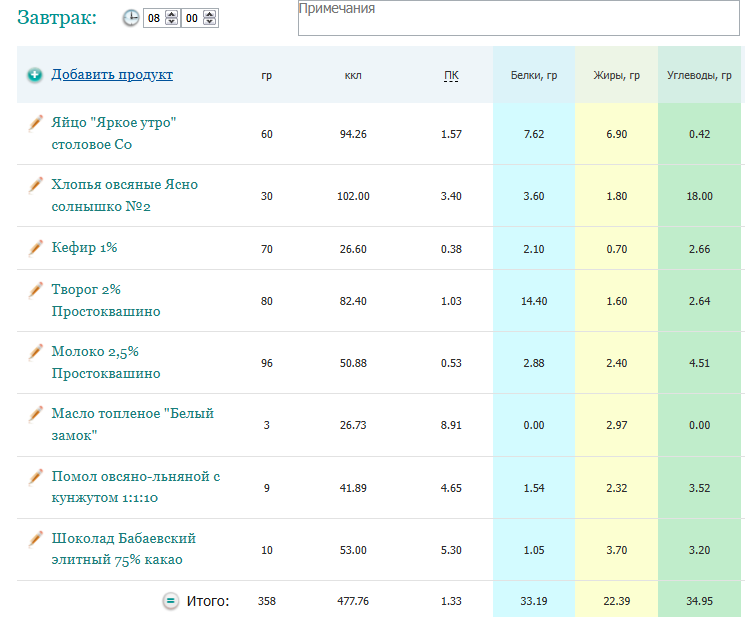The height and width of the screenshot is (617, 745).
Task: Click the 'Белки, гр' column header
Action: click(x=534, y=75)
